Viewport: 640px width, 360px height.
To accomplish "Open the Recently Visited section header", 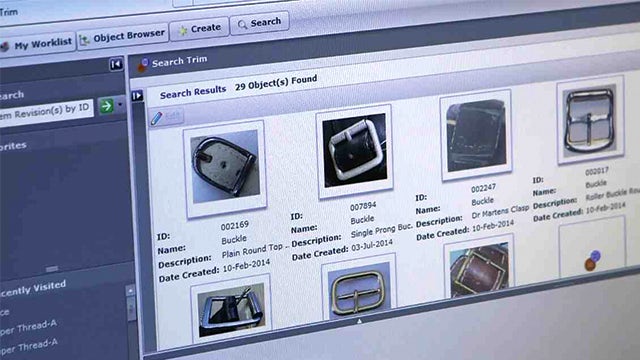I will pyautogui.click(x=33, y=288).
